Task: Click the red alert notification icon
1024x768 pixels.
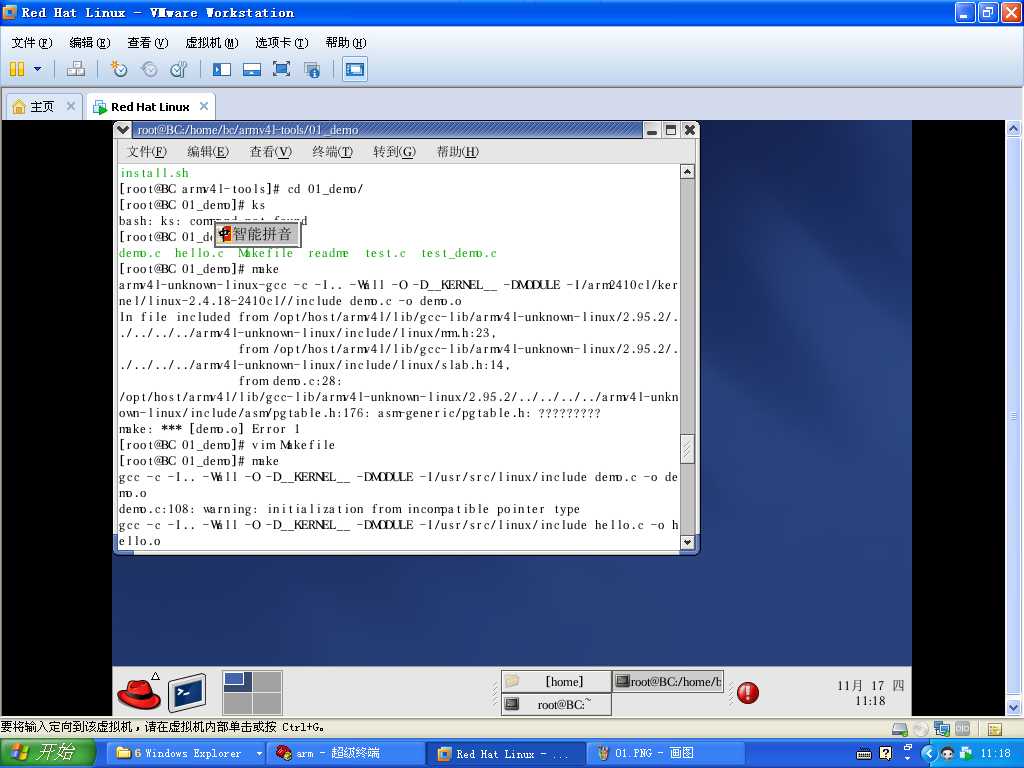Action: pyautogui.click(x=748, y=693)
